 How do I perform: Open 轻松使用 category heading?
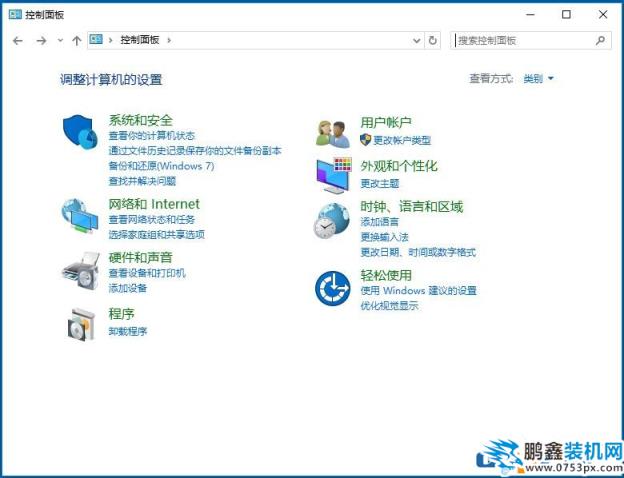[x=386, y=275]
